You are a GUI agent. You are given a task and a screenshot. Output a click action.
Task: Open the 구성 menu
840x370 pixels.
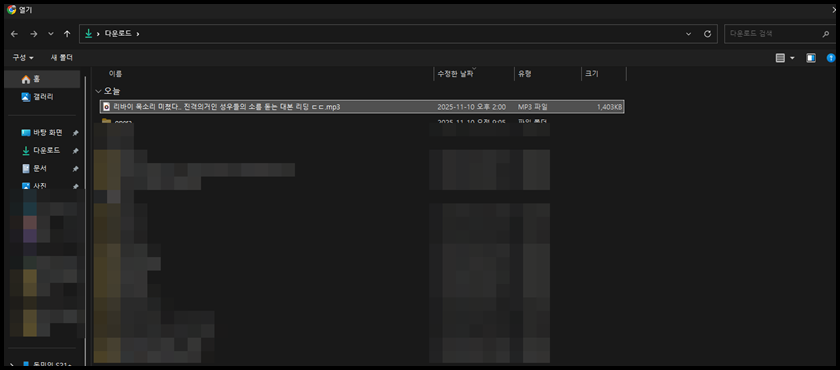pos(23,57)
